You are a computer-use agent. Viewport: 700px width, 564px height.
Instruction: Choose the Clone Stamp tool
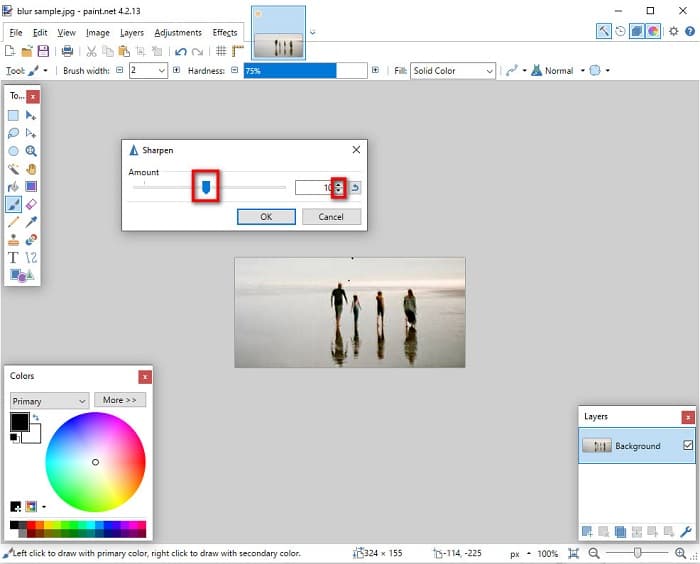click(x=14, y=240)
